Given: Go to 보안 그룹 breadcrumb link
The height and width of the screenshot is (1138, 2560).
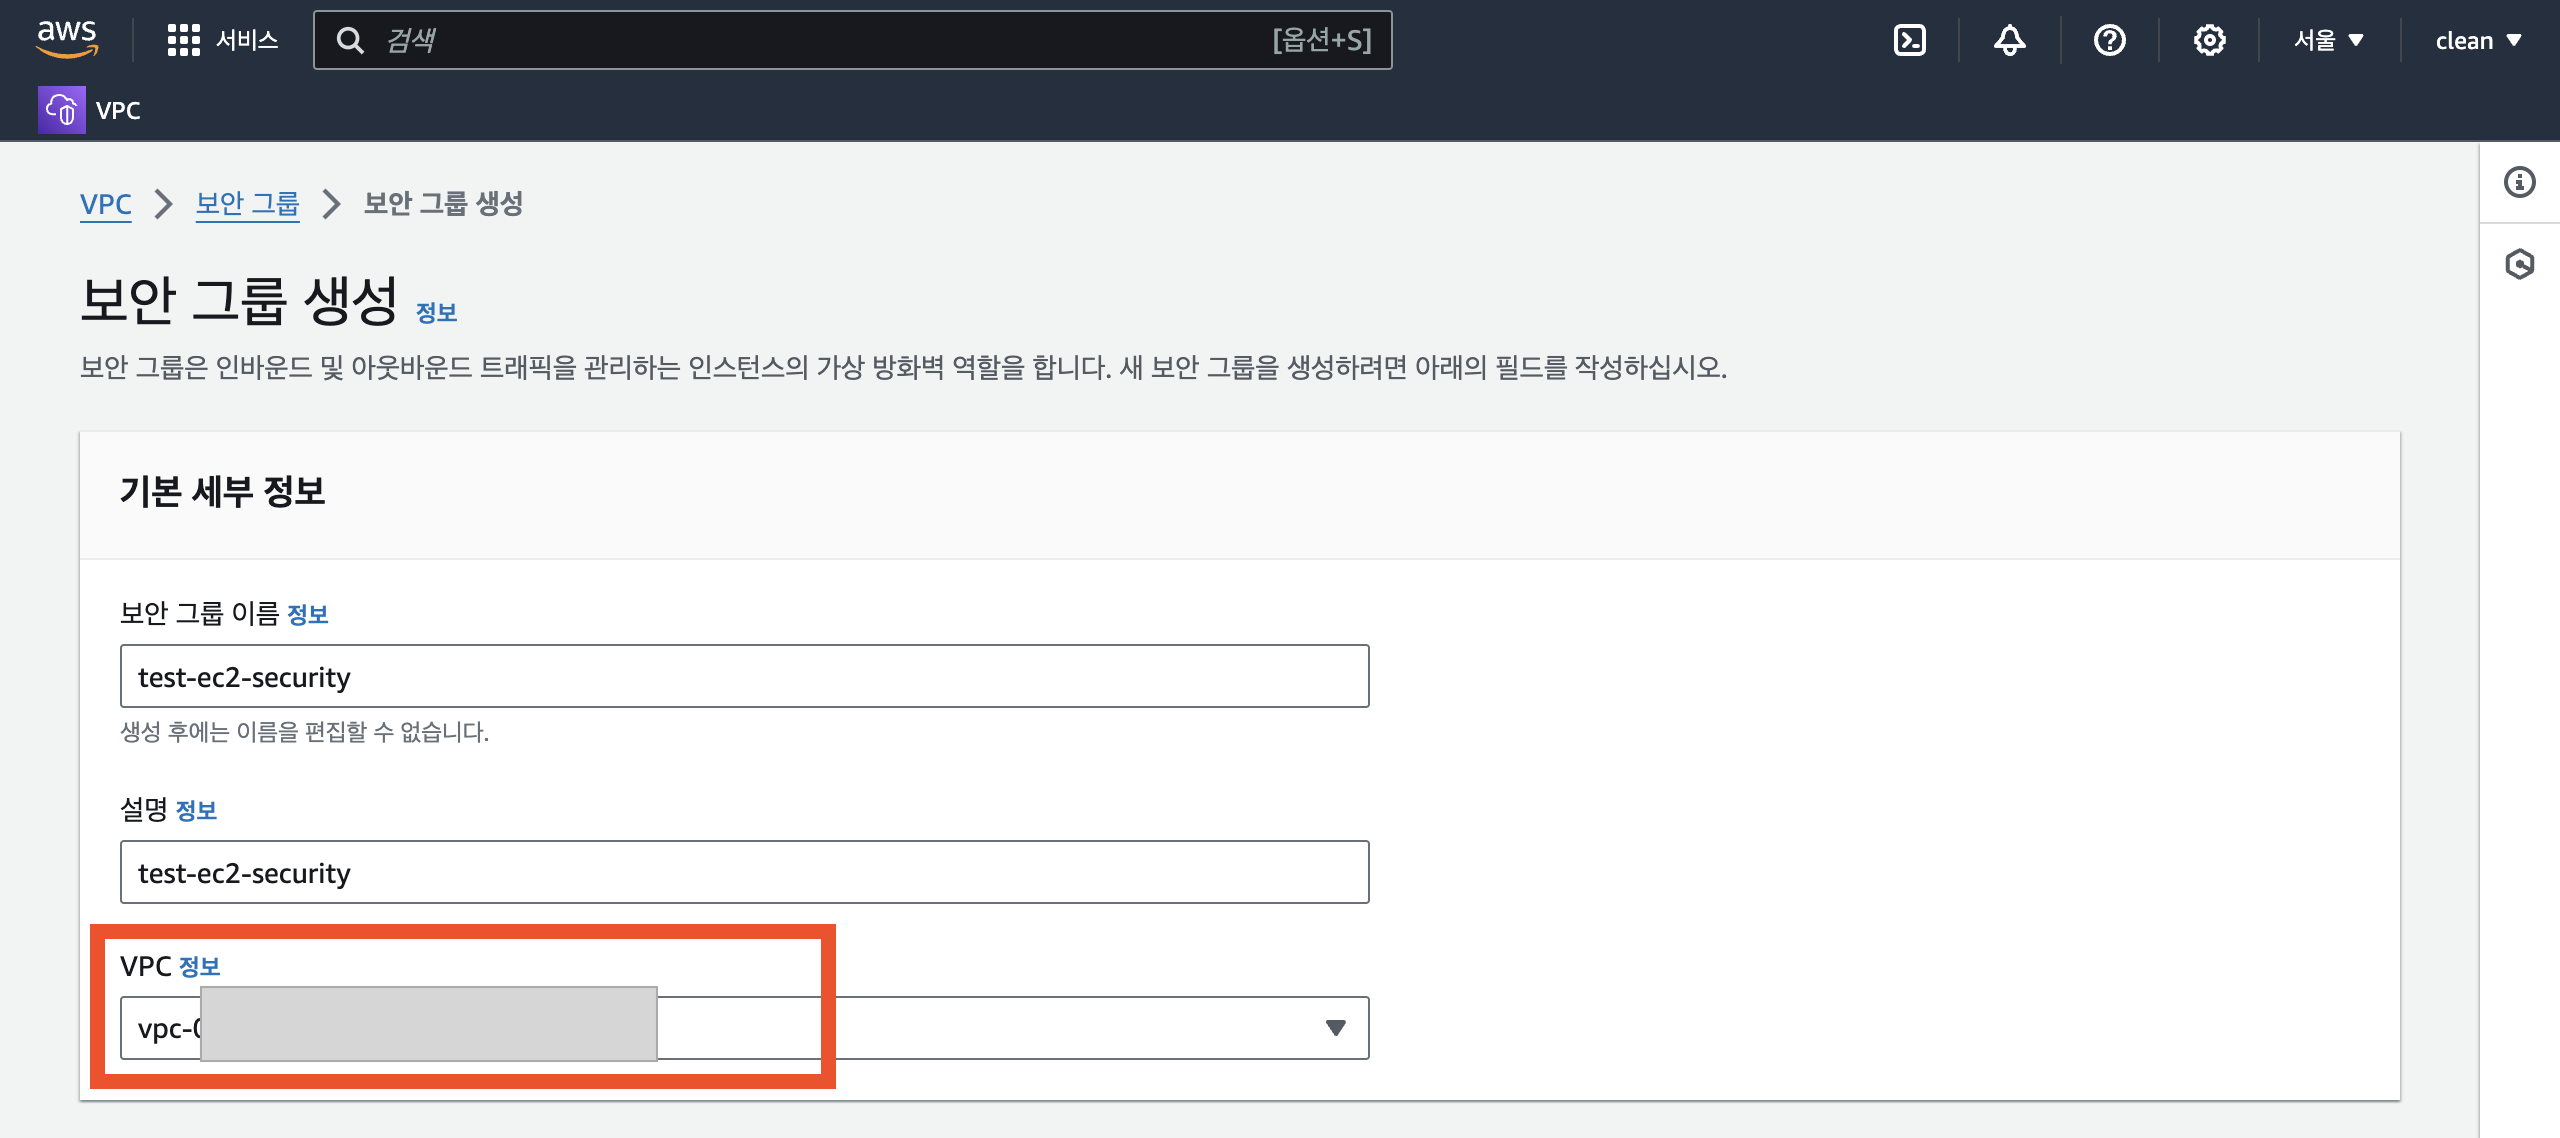Looking at the screenshot, I should point(247,204).
